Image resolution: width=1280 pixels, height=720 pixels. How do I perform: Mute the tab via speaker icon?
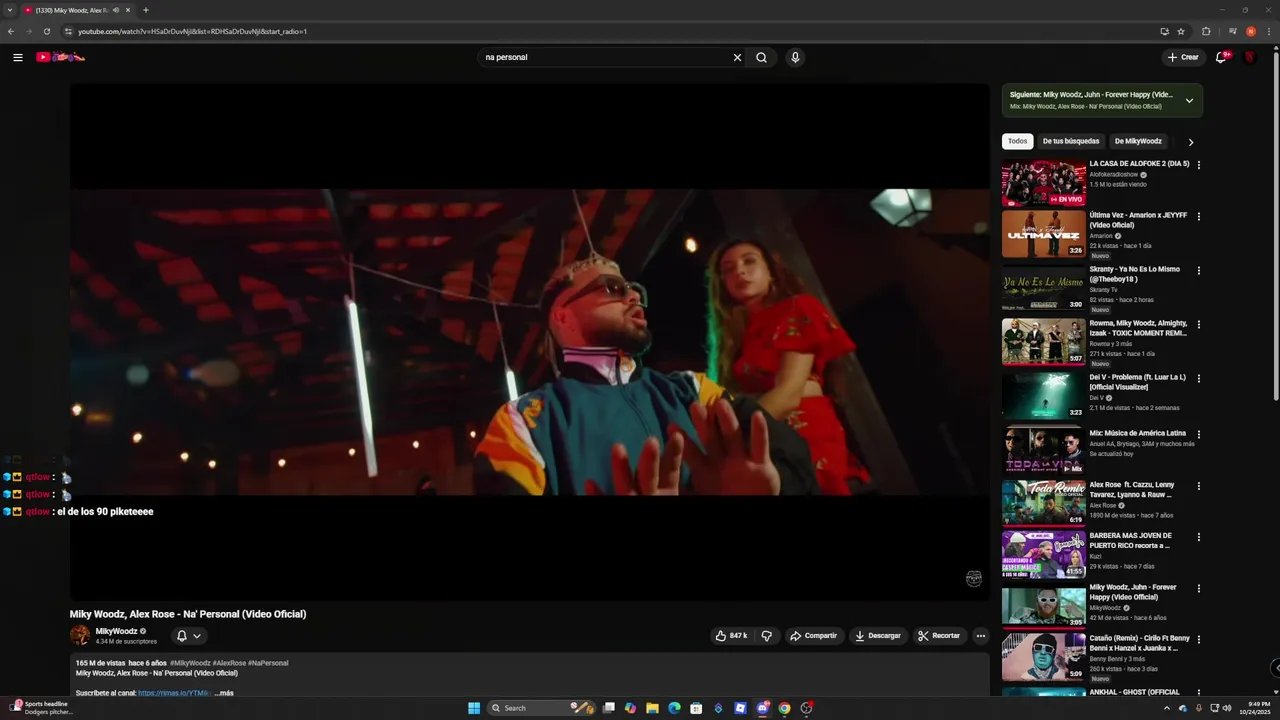pos(116,10)
